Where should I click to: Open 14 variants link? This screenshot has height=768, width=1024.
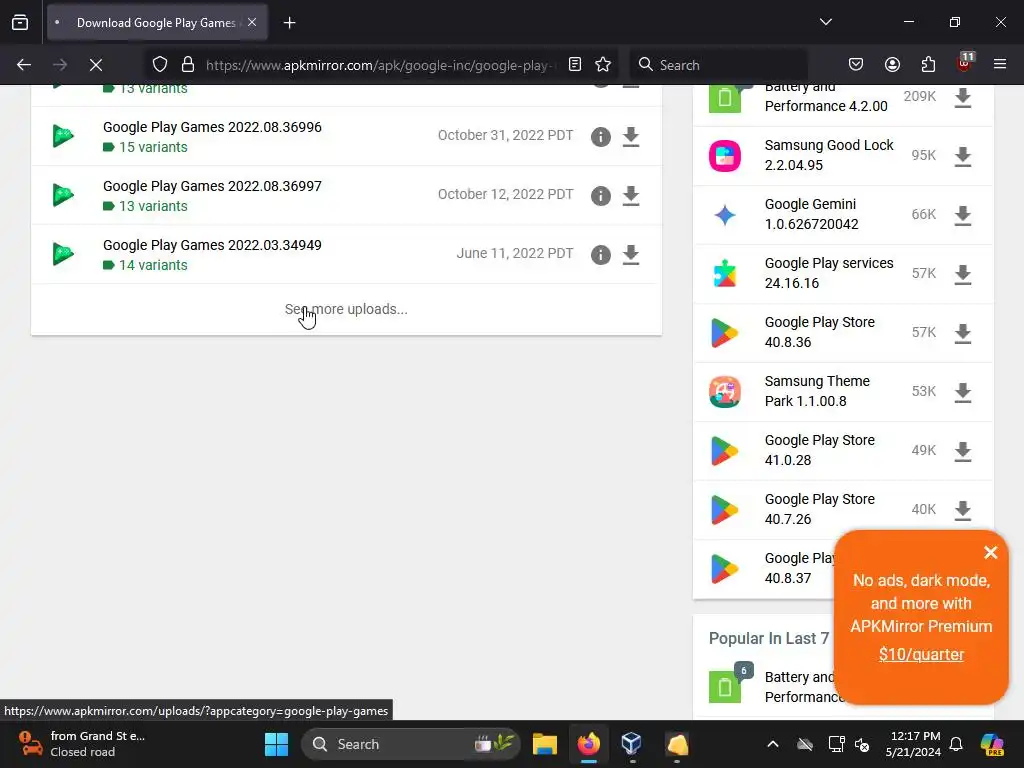tap(153, 265)
